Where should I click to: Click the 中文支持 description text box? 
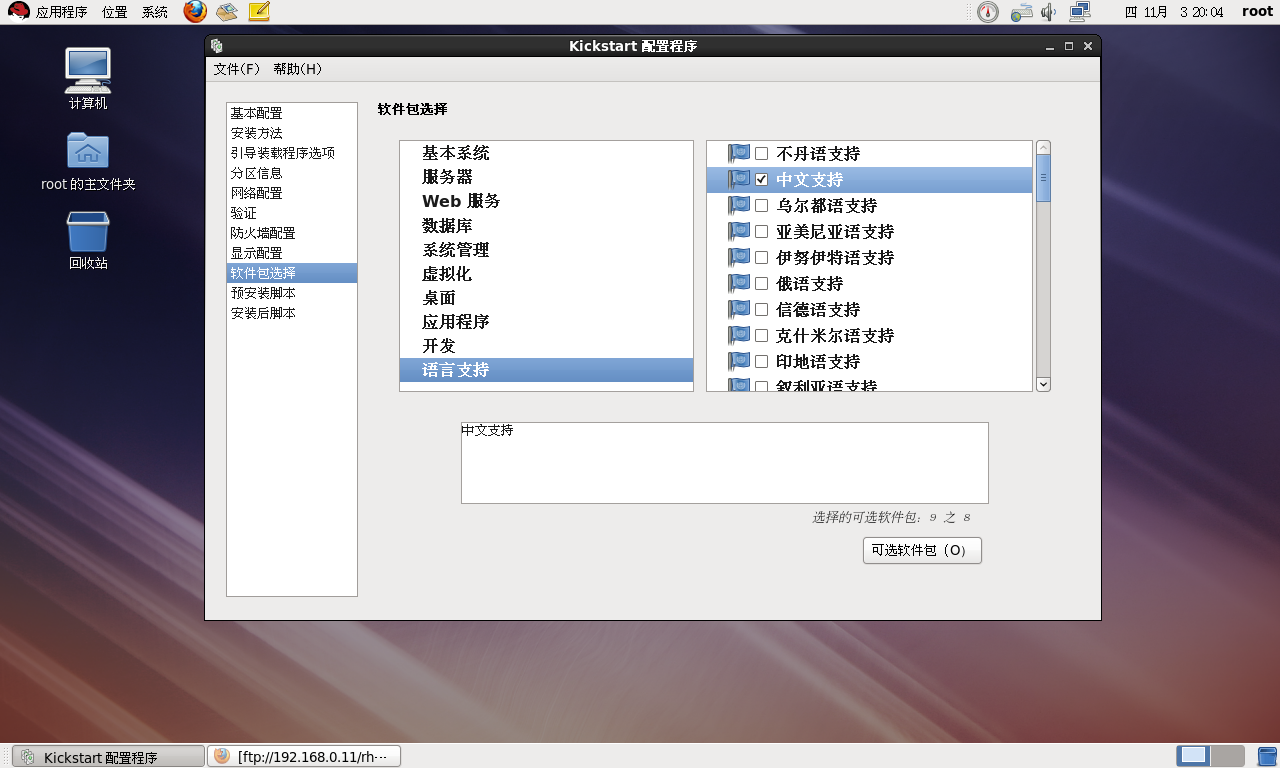724,462
